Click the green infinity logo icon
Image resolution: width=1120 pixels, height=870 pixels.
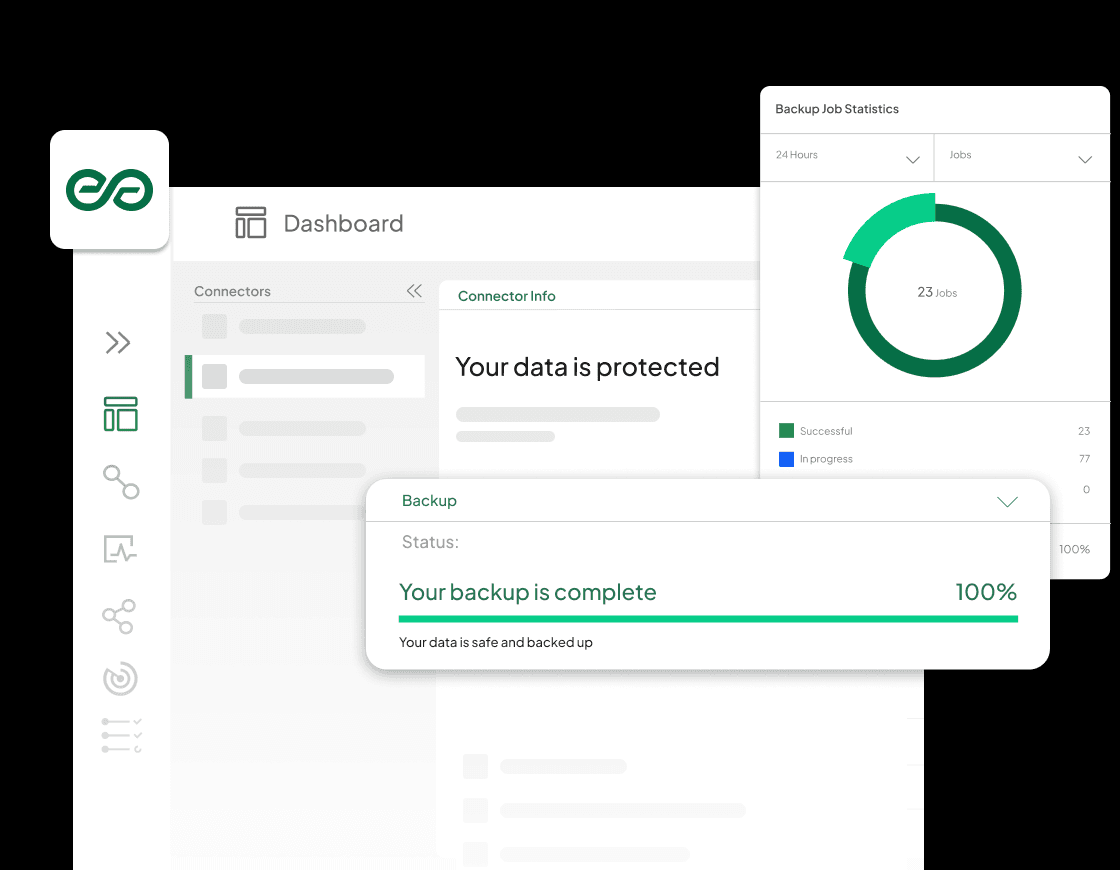[109, 189]
